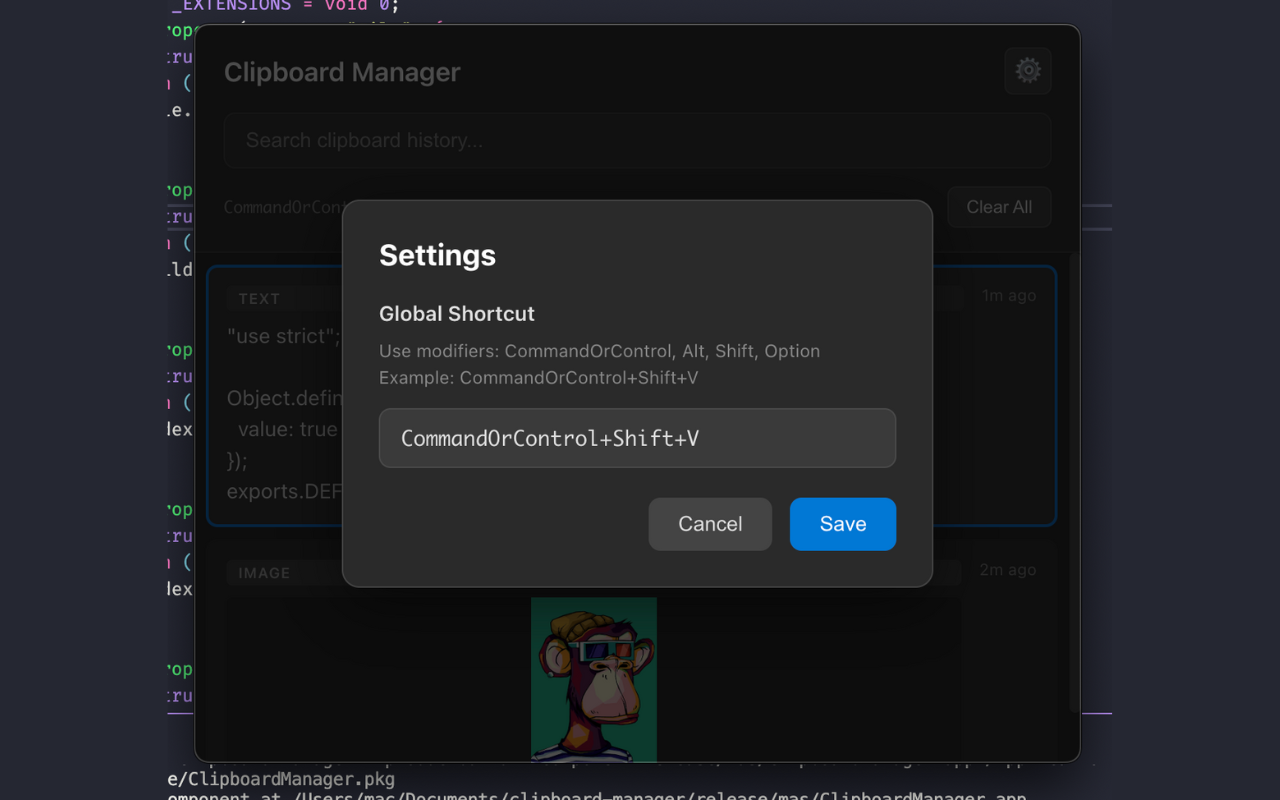Click the IMAGE type badge
Image resolution: width=1280 pixels, height=800 pixels.
click(264, 572)
